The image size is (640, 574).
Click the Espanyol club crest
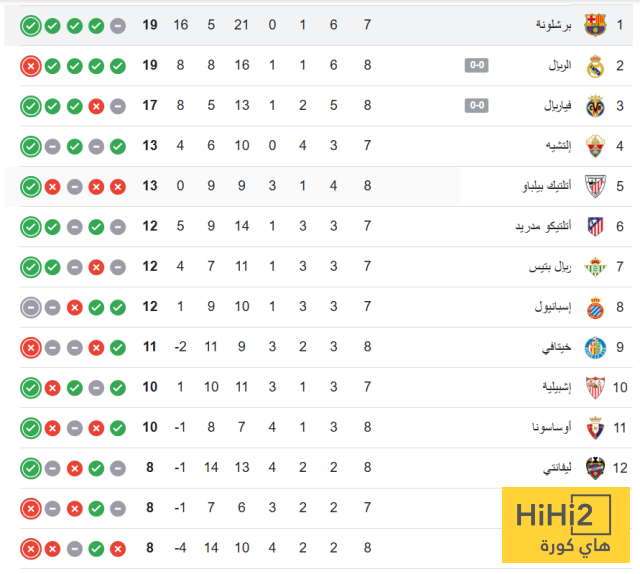point(595,307)
